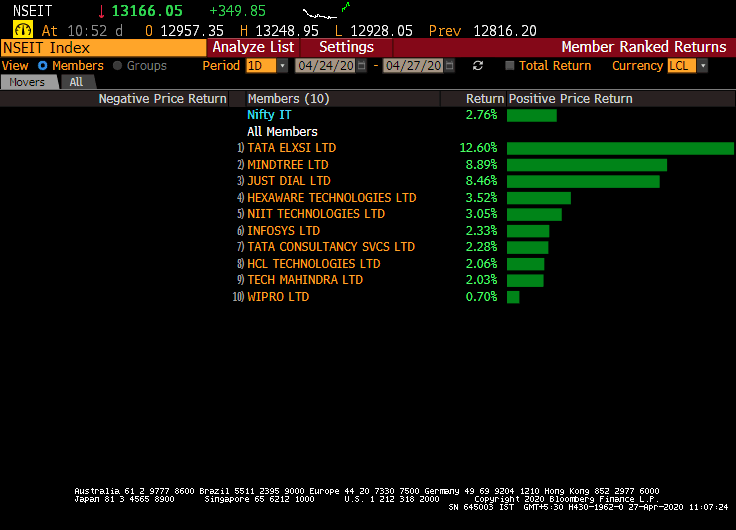Select the Groups radio button

click(117, 66)
